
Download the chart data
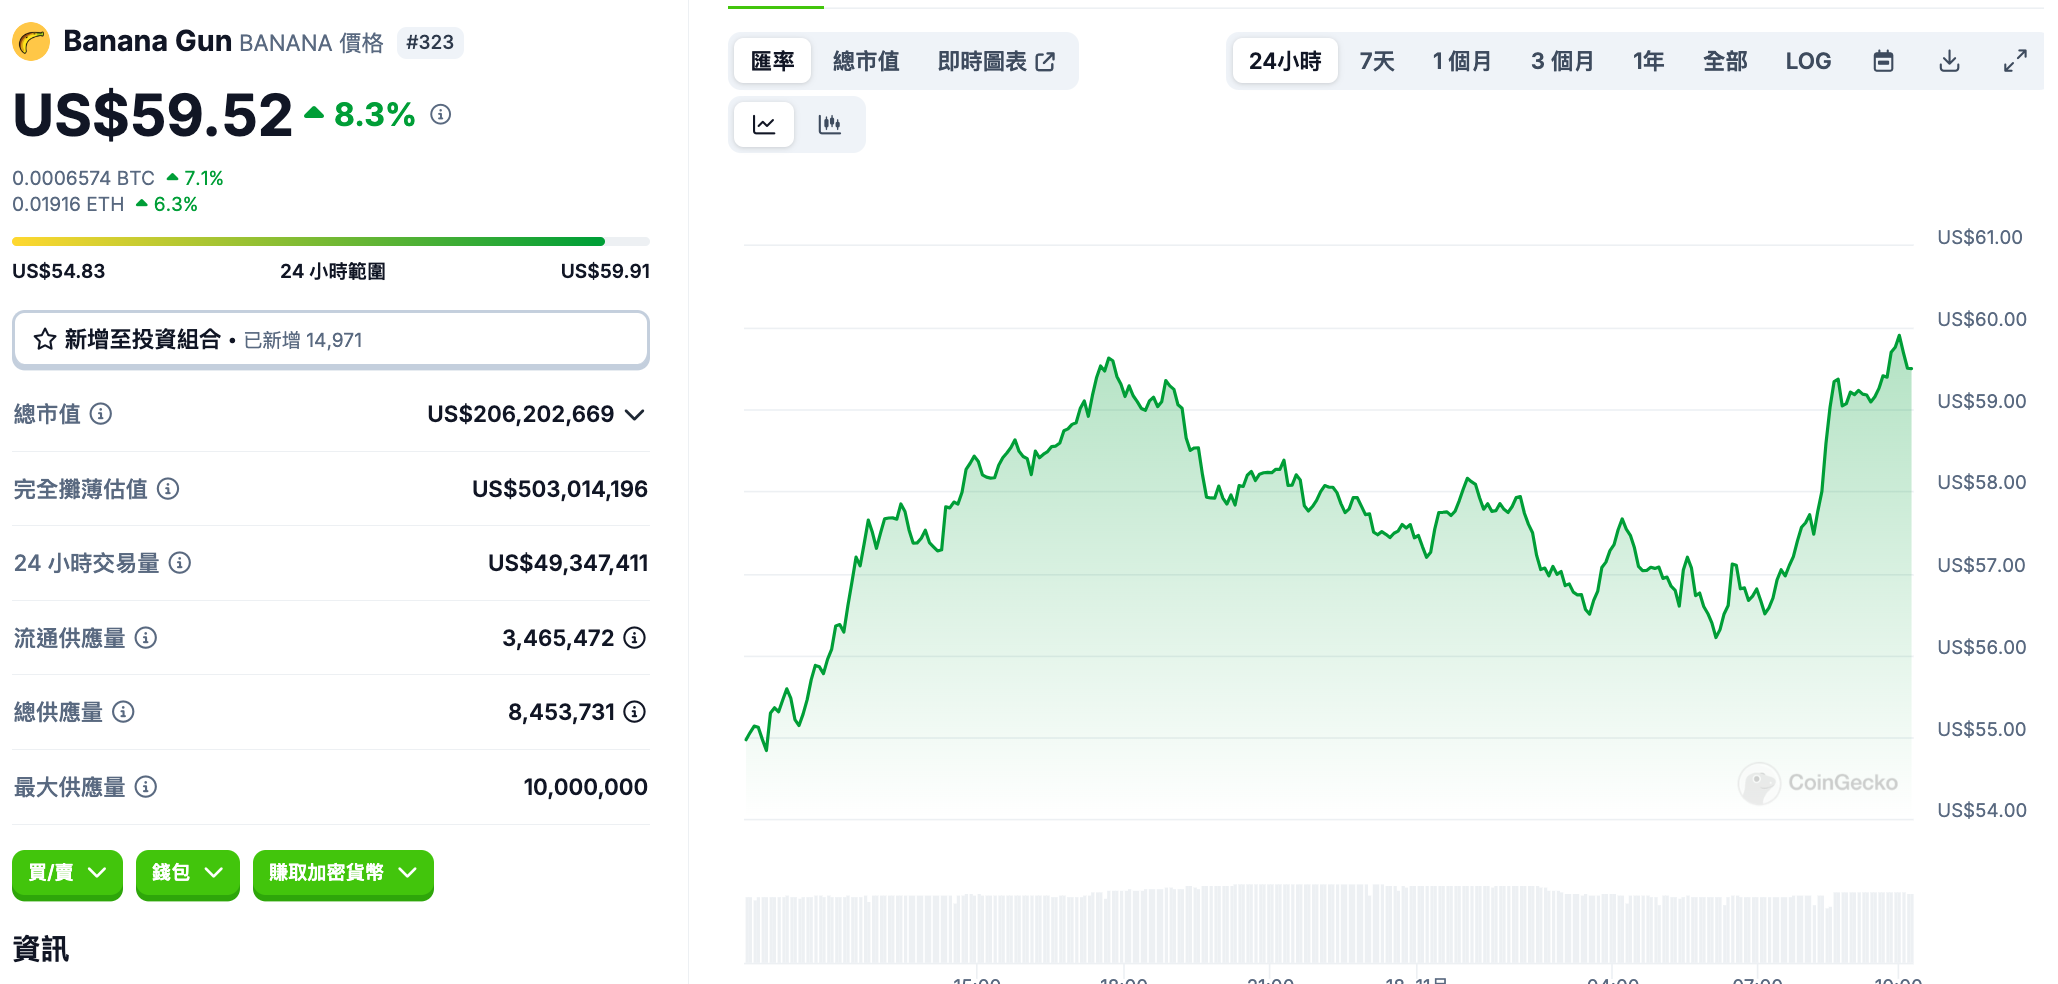pyautogui.click(x=1949, y=61)
